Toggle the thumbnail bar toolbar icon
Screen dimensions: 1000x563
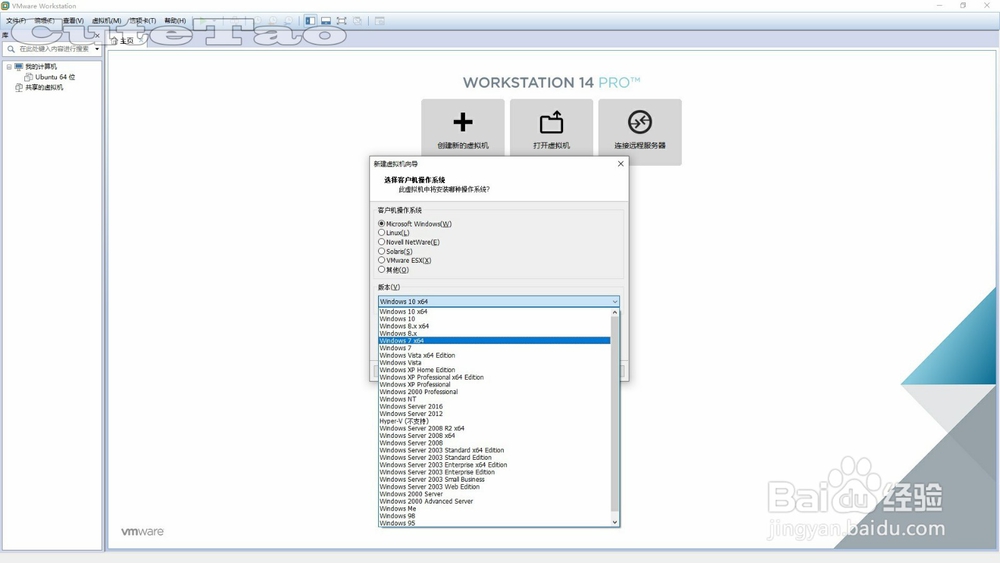tap(326, 21)
